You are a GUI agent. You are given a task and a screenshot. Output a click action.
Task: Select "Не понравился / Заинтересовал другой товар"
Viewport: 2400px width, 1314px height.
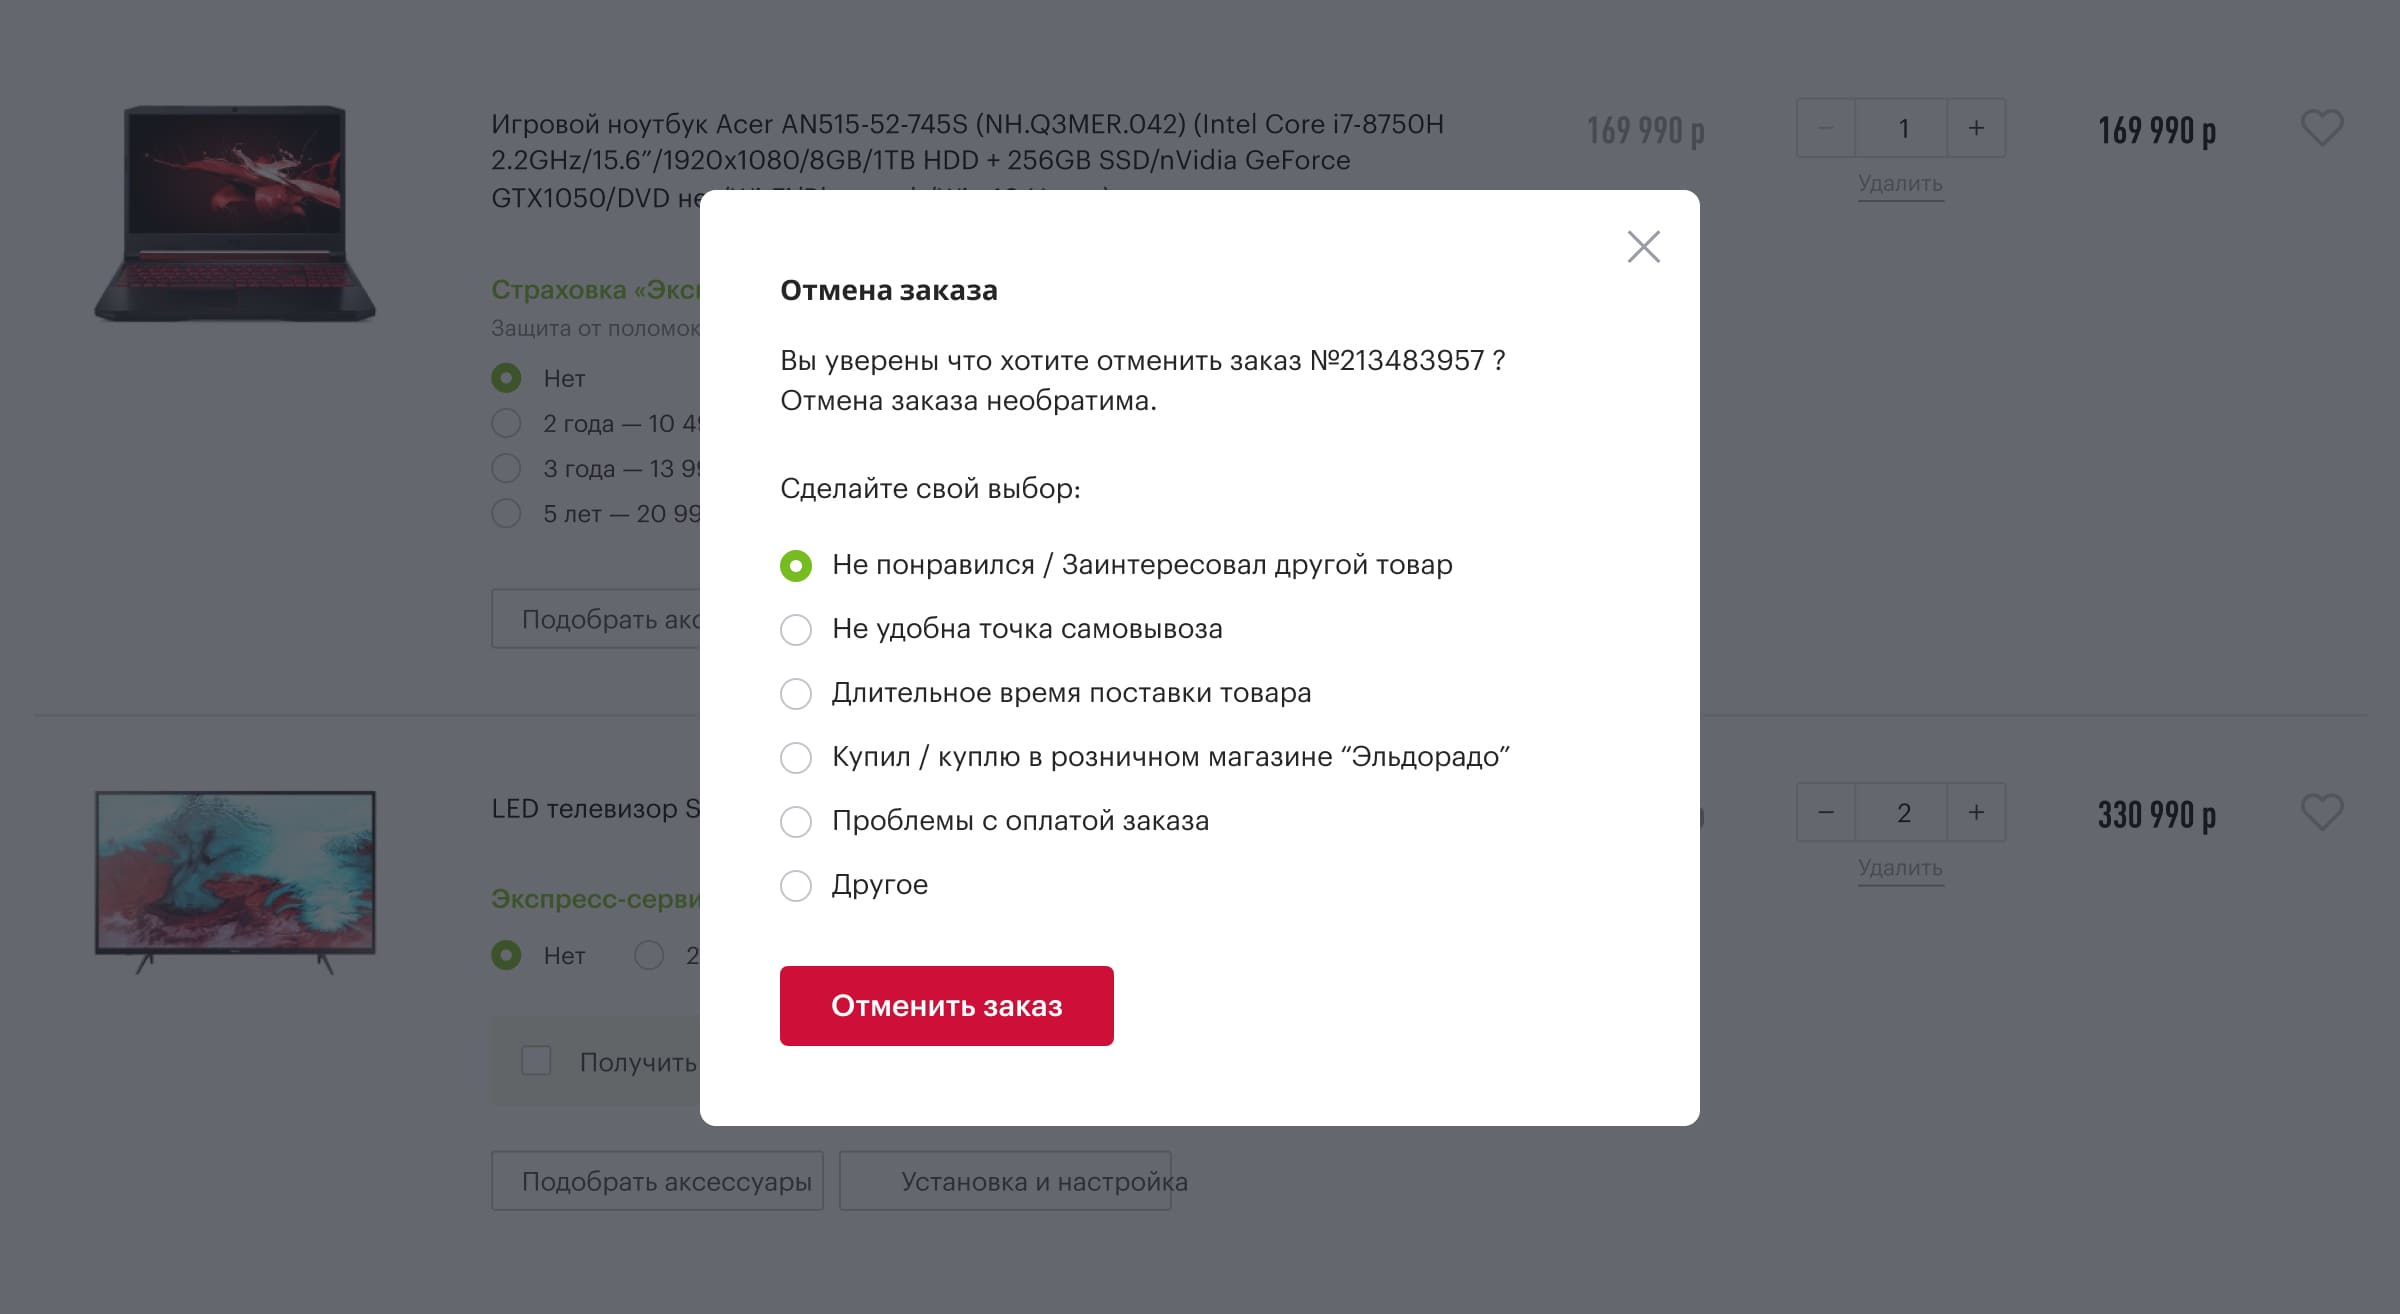click(x=796, y=566)
